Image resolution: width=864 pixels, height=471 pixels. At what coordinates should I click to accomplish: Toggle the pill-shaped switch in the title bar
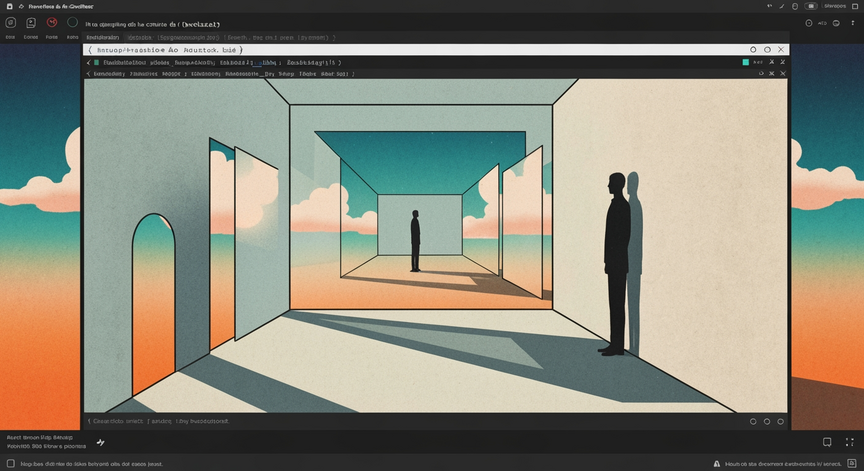pos(811,6)
